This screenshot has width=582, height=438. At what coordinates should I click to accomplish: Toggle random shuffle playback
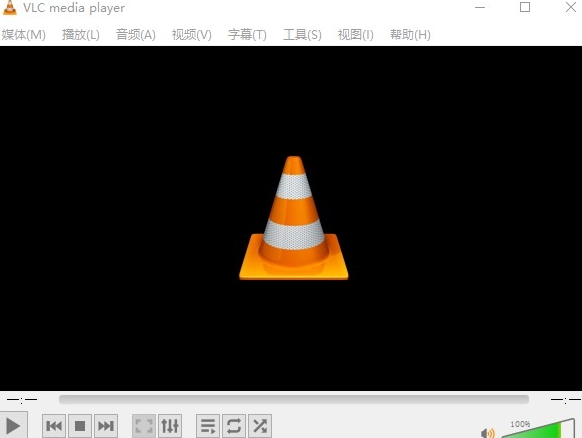point(260,426)
